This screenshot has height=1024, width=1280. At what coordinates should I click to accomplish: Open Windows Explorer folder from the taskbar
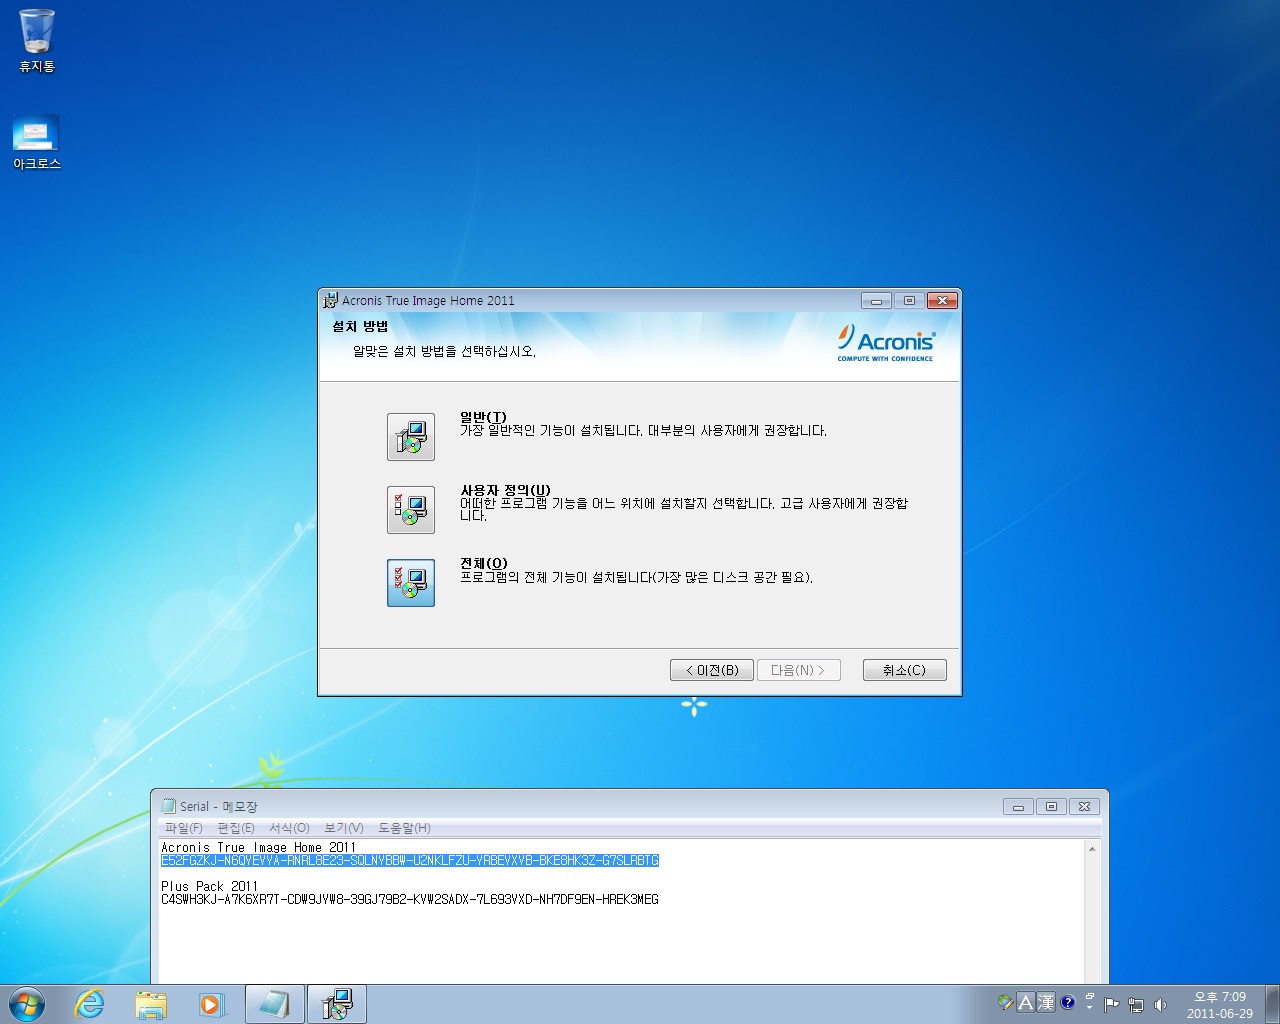point(151,1004)
